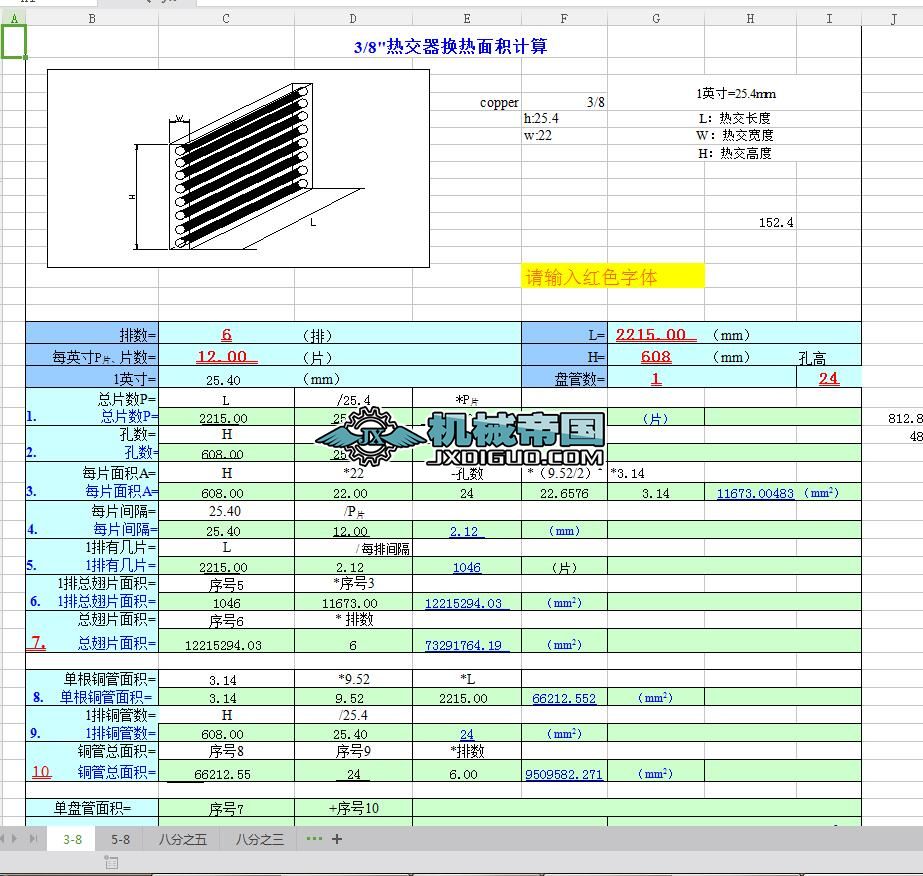This screenshot has width=923, height=876.
Task: Click the result 12215294.03 underlined cell
Action: 467,603
